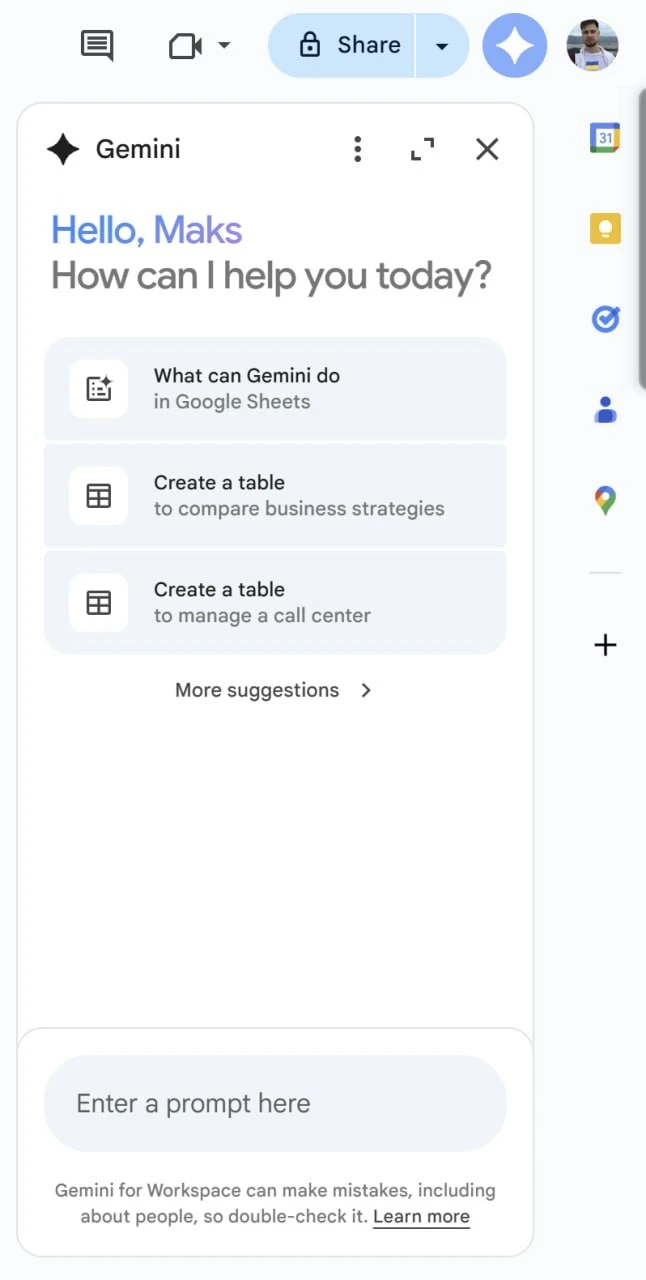The image size is (646, 1280).
Task: Open Google Maps in side panel
Action: (x=605, y=500)
